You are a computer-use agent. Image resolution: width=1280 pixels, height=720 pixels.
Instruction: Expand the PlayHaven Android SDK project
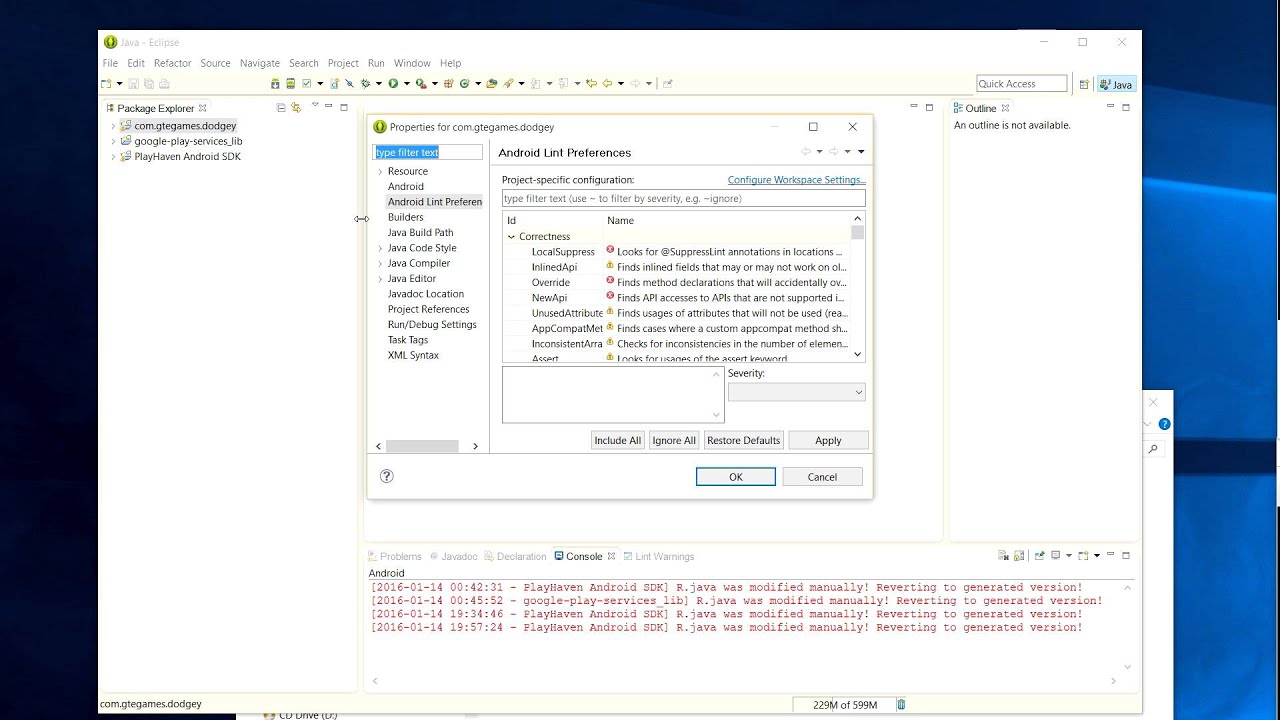point(113,156)
